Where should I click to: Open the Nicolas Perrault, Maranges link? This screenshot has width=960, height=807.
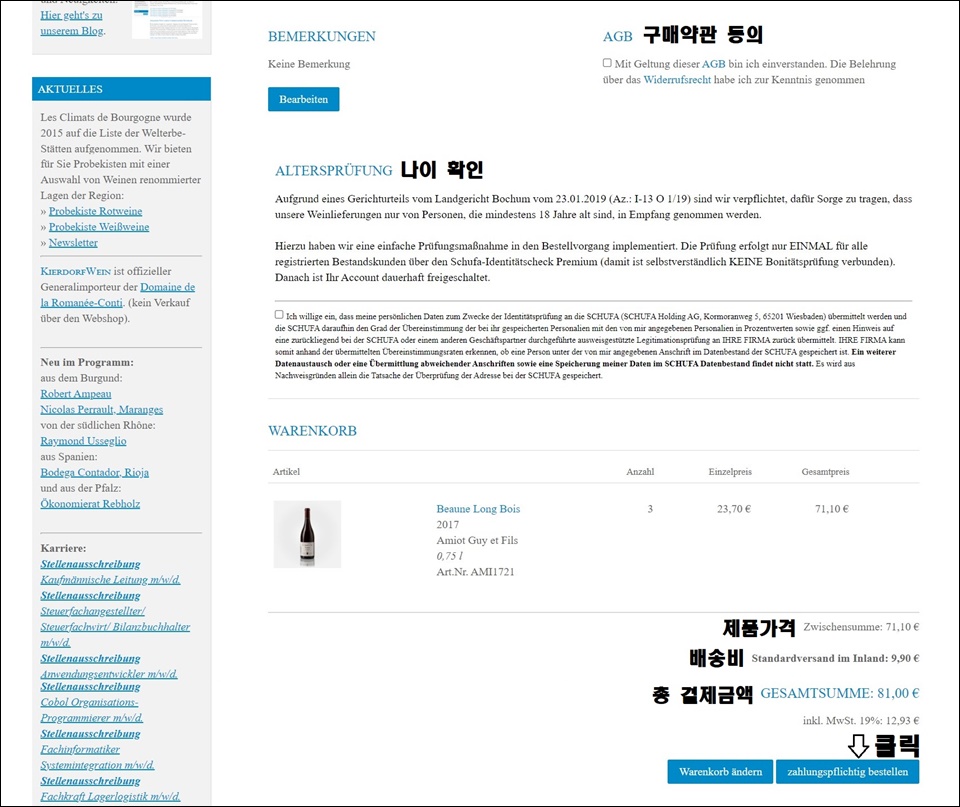coord(102,410)
